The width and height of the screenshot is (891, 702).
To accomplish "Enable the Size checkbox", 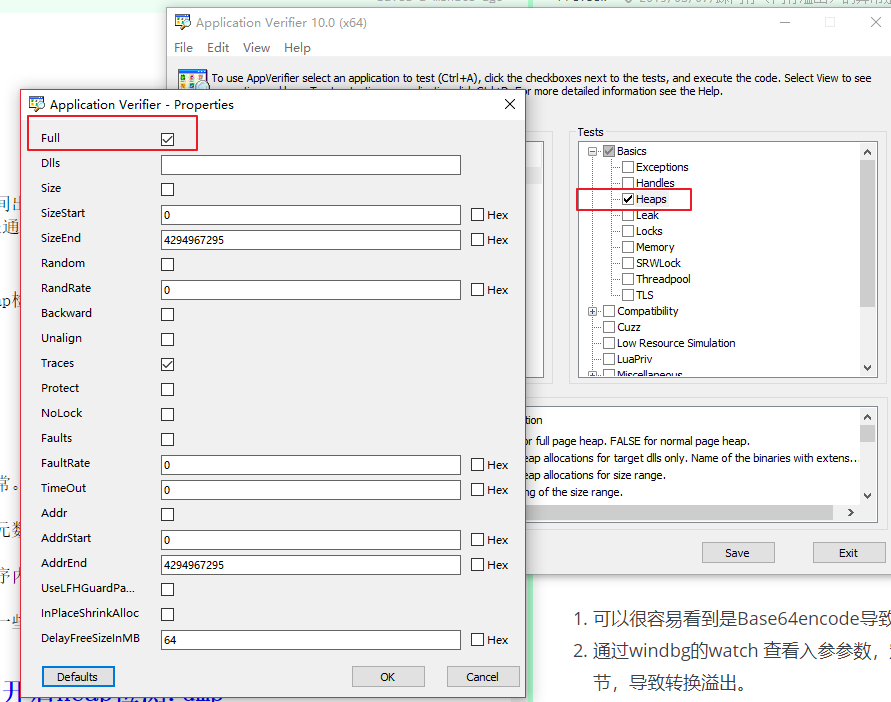I will pos(168,189).
